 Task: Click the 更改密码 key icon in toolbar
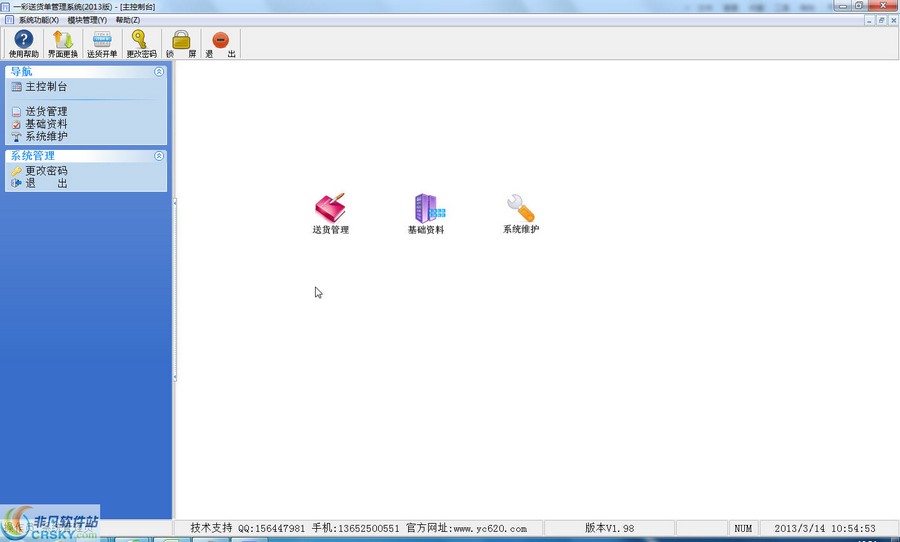point(141,42)
